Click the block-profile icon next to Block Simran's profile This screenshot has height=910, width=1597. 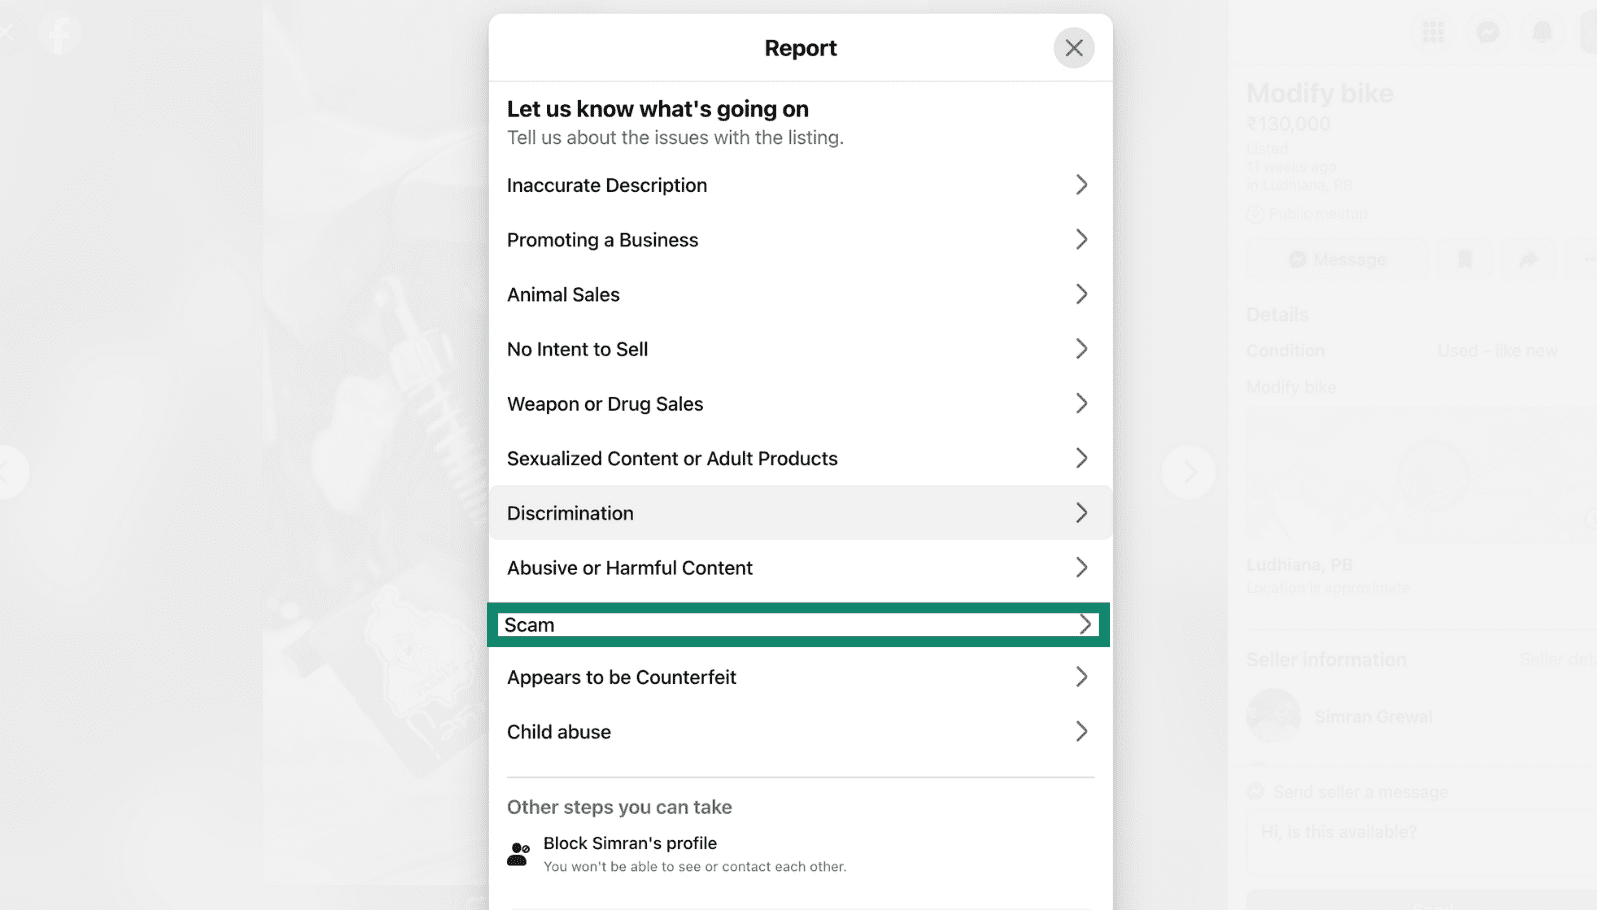pos(517,852)
